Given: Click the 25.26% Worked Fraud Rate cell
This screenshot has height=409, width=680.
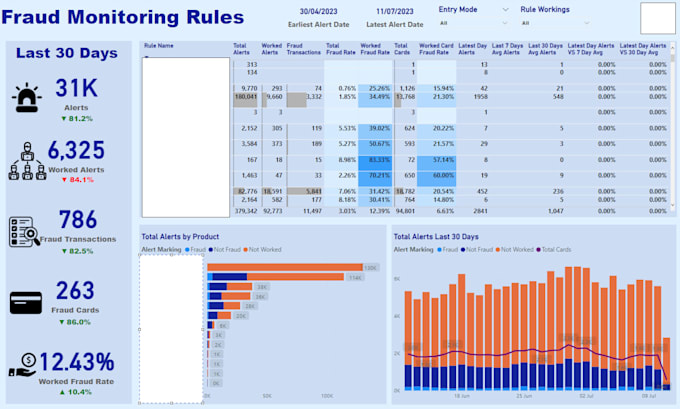Looking at the screenshot, I should [x=375, y=88].
